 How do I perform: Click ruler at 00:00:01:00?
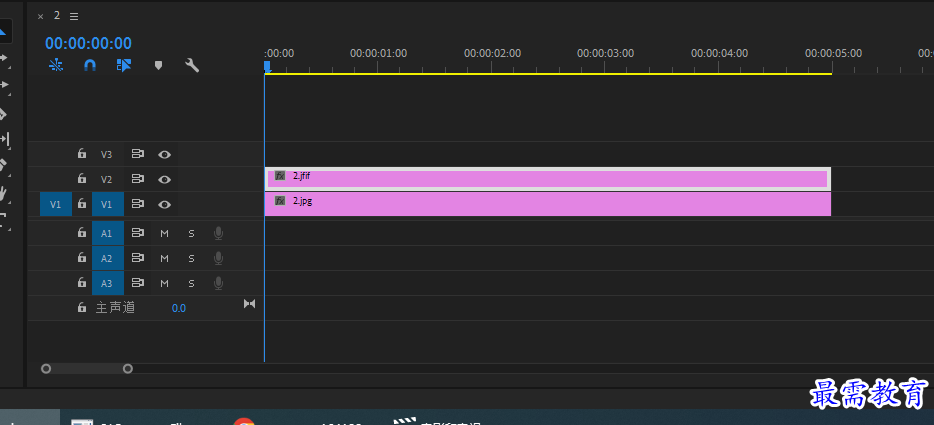pyautogui.click(x=378, y=53)
